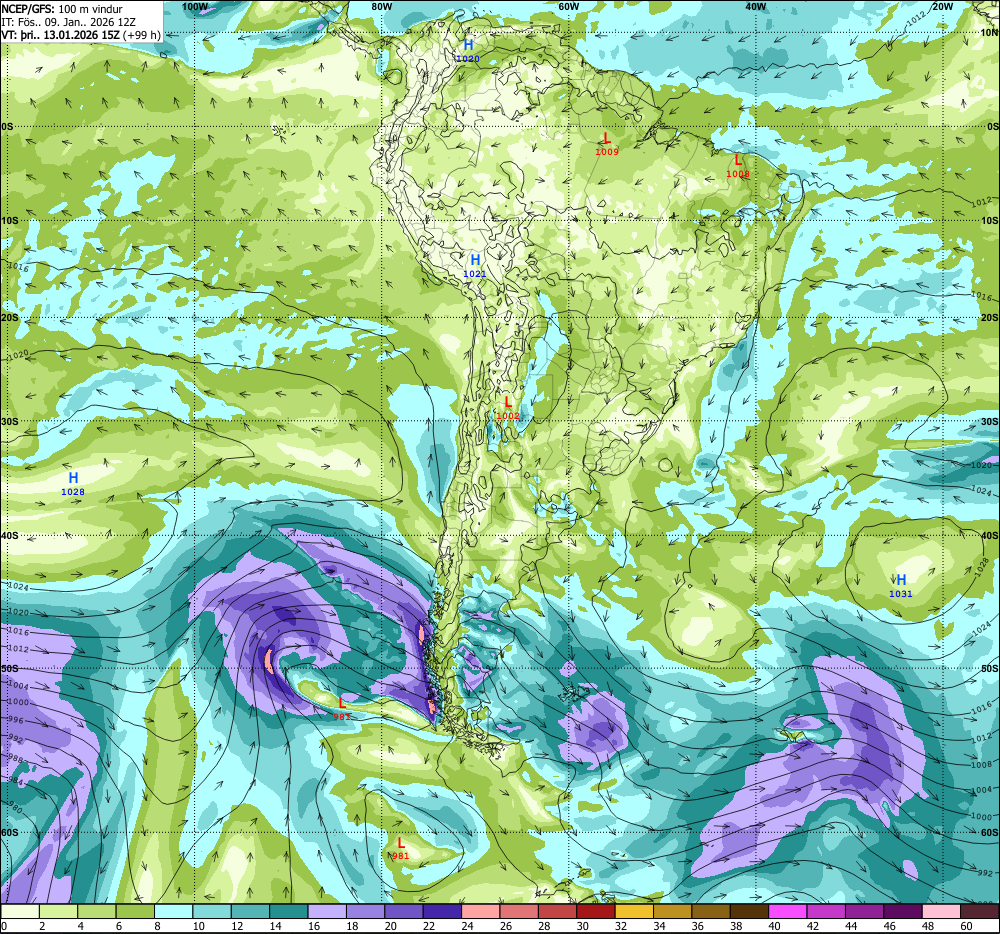Viewport: 1000px width, 934px height.
Task: Pick the dark brown 38–40 legend swatch
Action: click(x=750, y=911)
